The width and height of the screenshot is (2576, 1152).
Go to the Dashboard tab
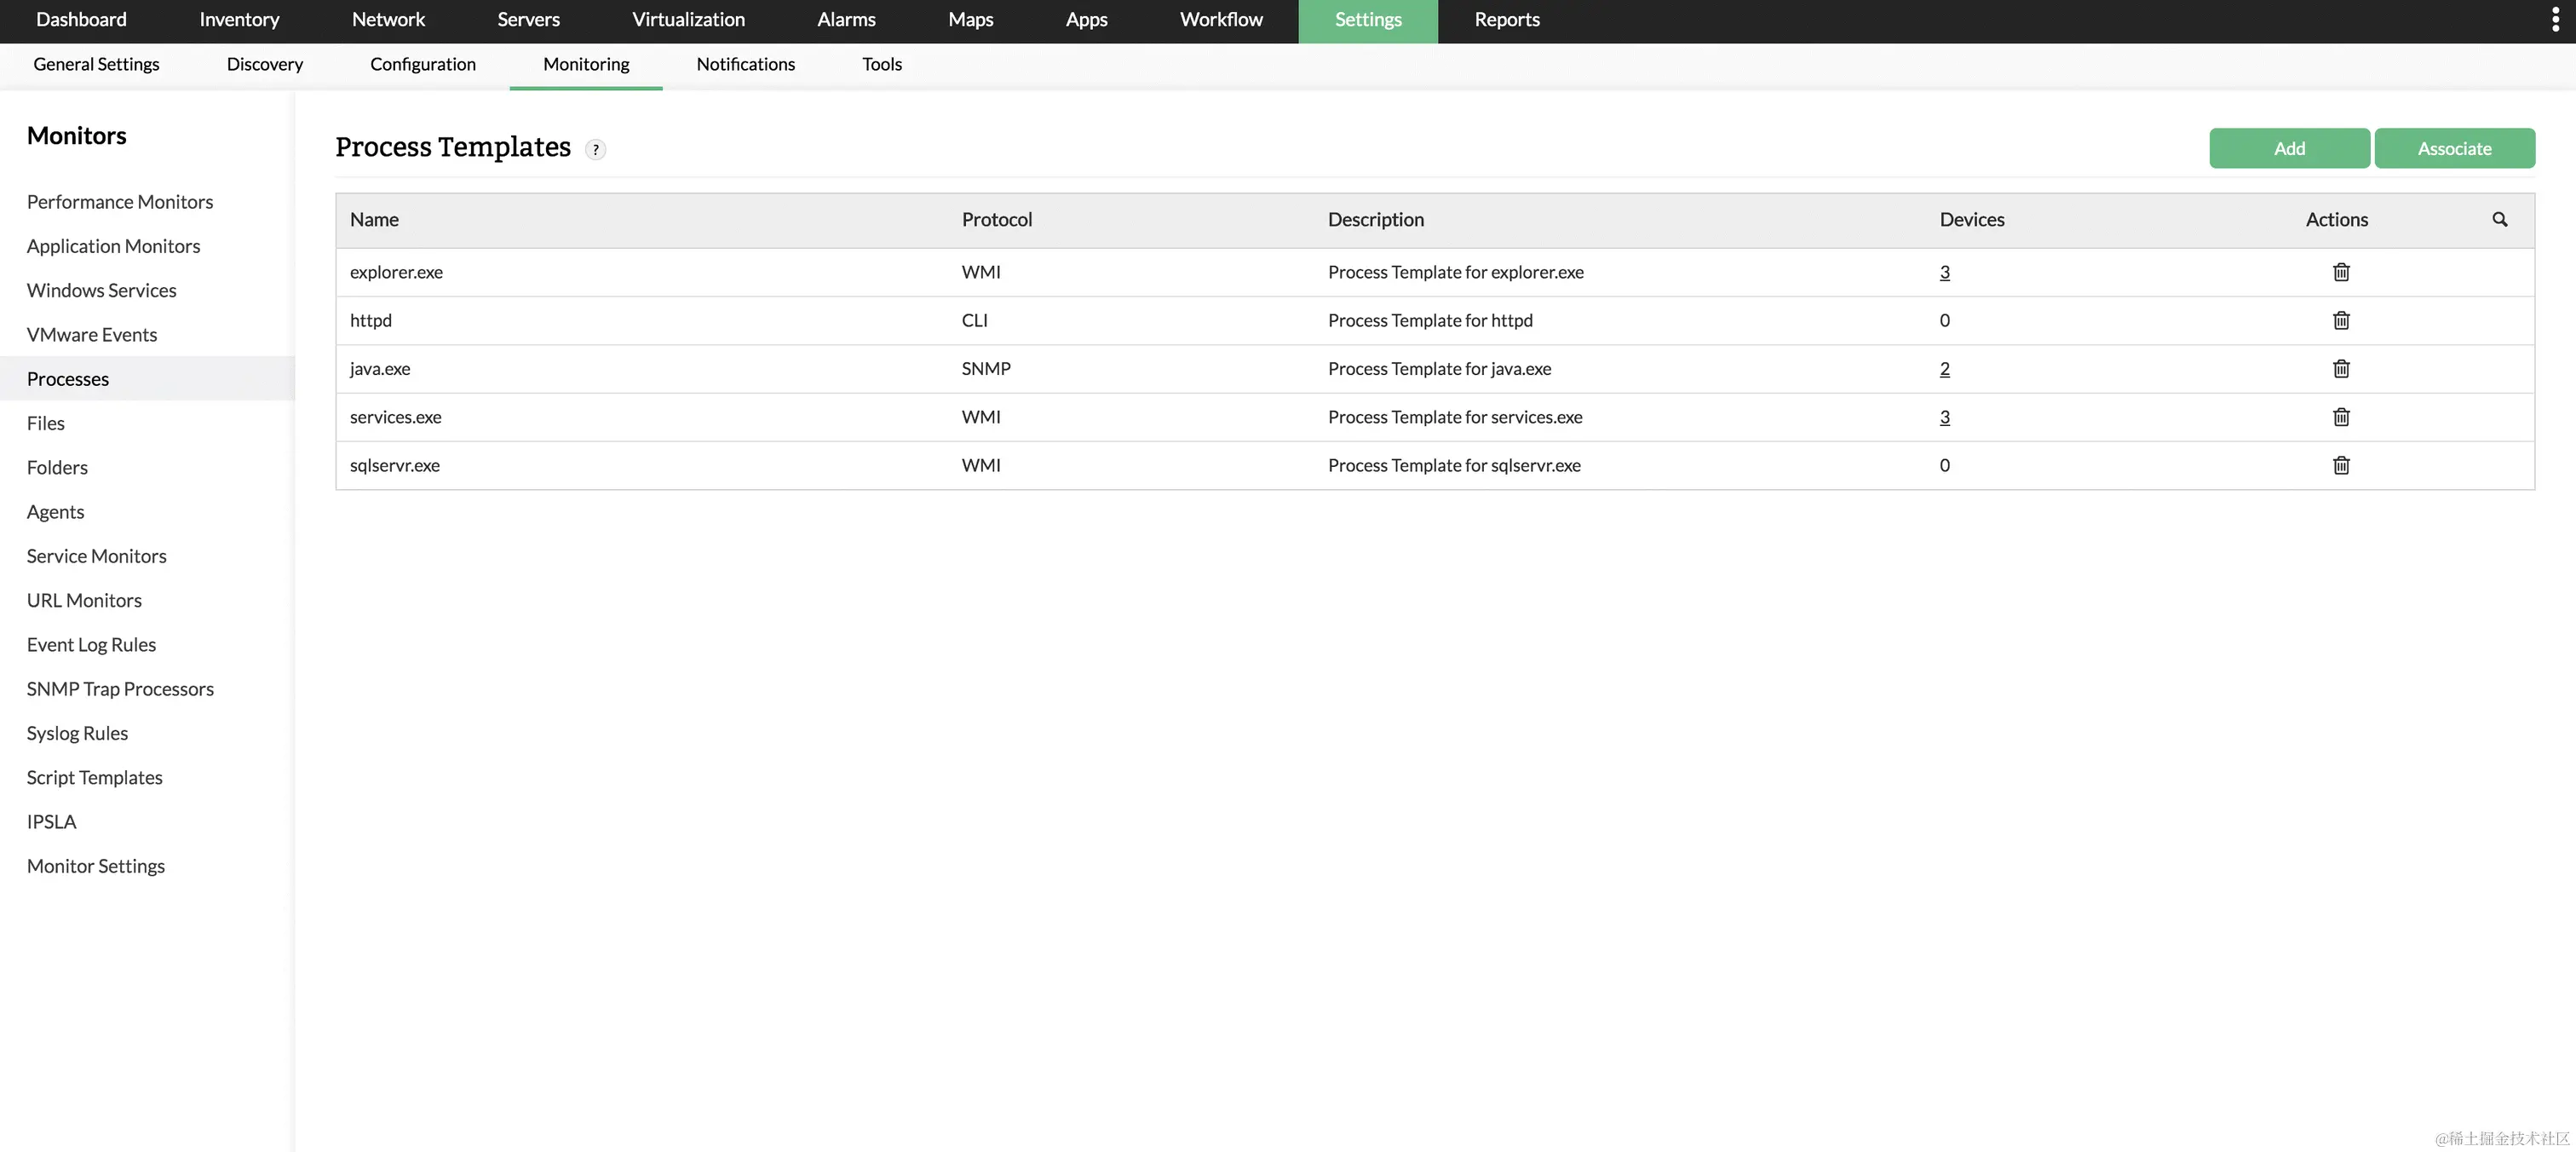(x=81, y=20)
